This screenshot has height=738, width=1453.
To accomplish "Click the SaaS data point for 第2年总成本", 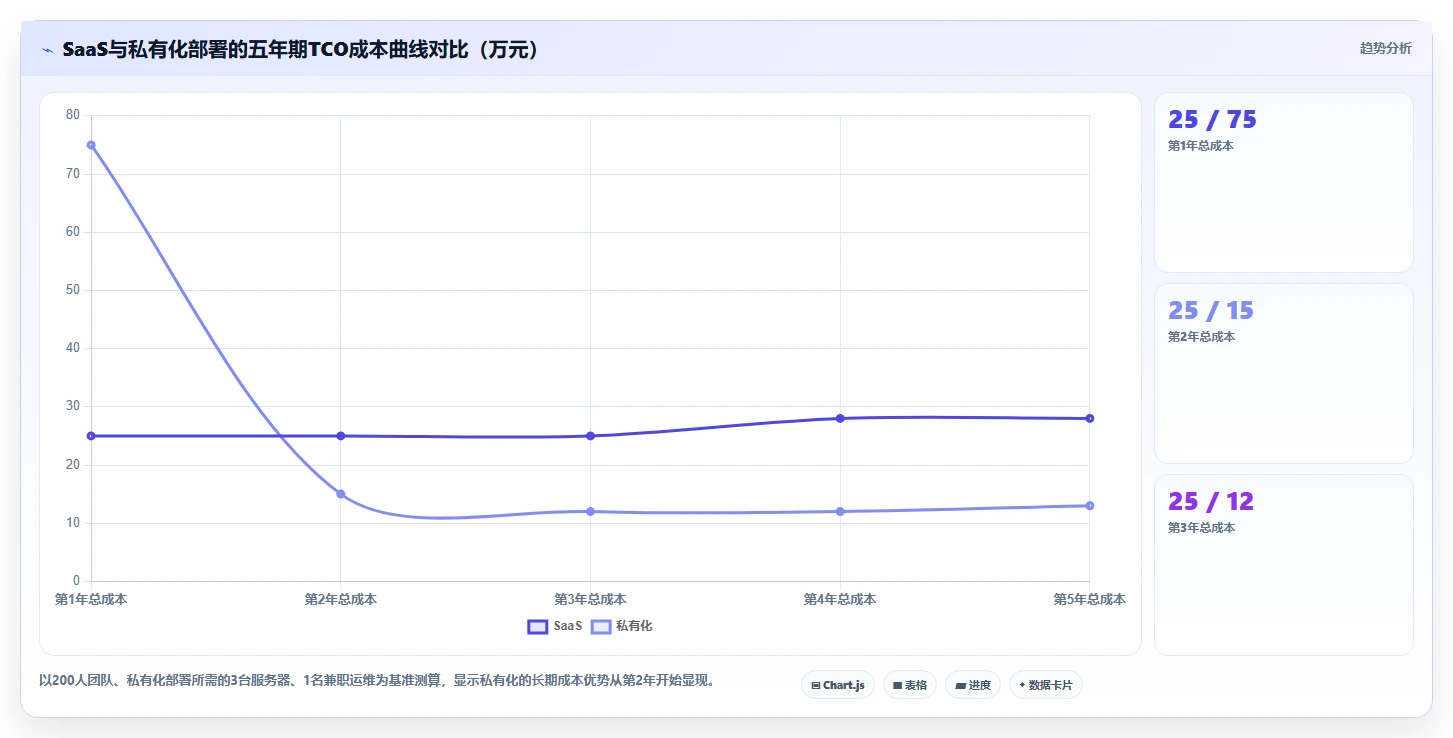I will pyautogui.click(x=341, y=436).
